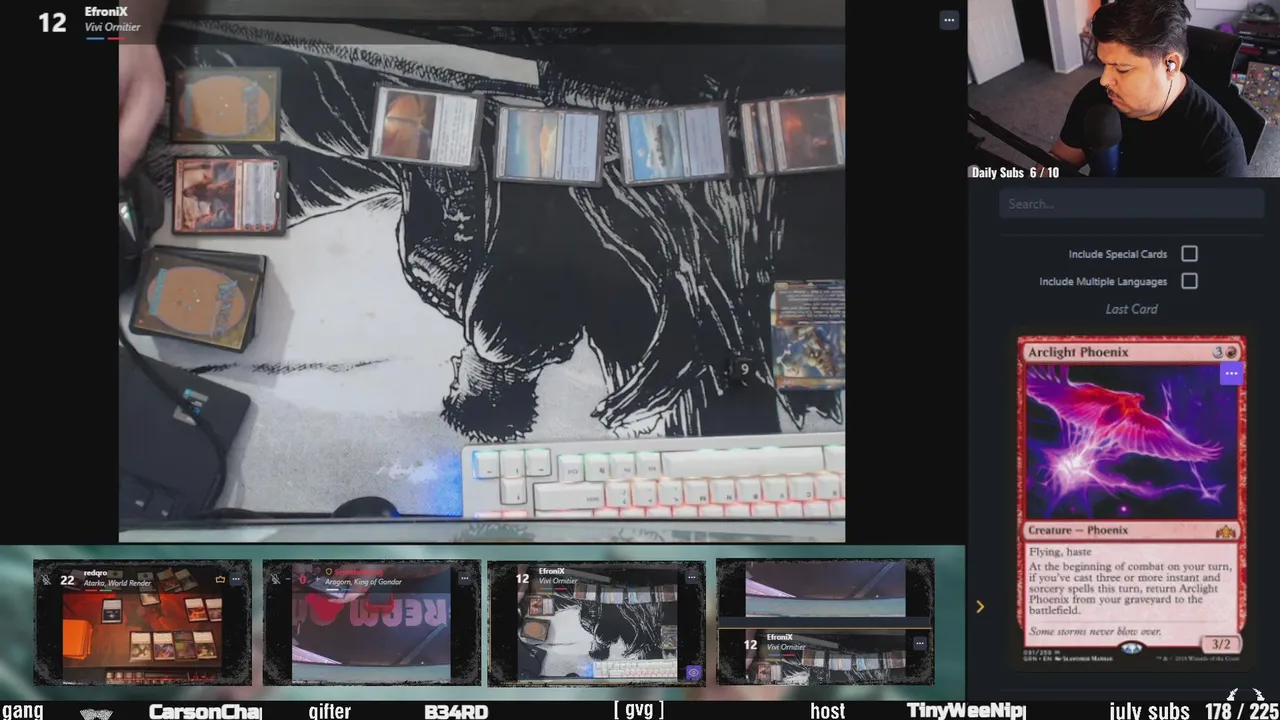Click muted microphone icon on Aragorn feed

pos(276,579)
